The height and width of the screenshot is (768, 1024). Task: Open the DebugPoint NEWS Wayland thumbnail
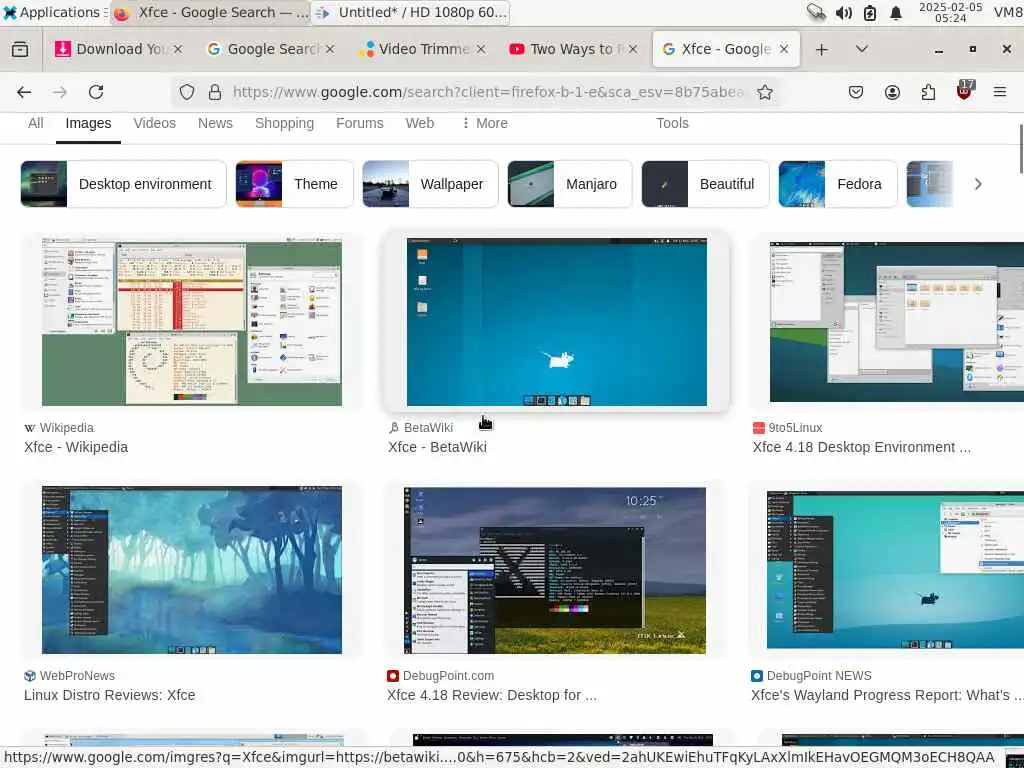(895, 570)
